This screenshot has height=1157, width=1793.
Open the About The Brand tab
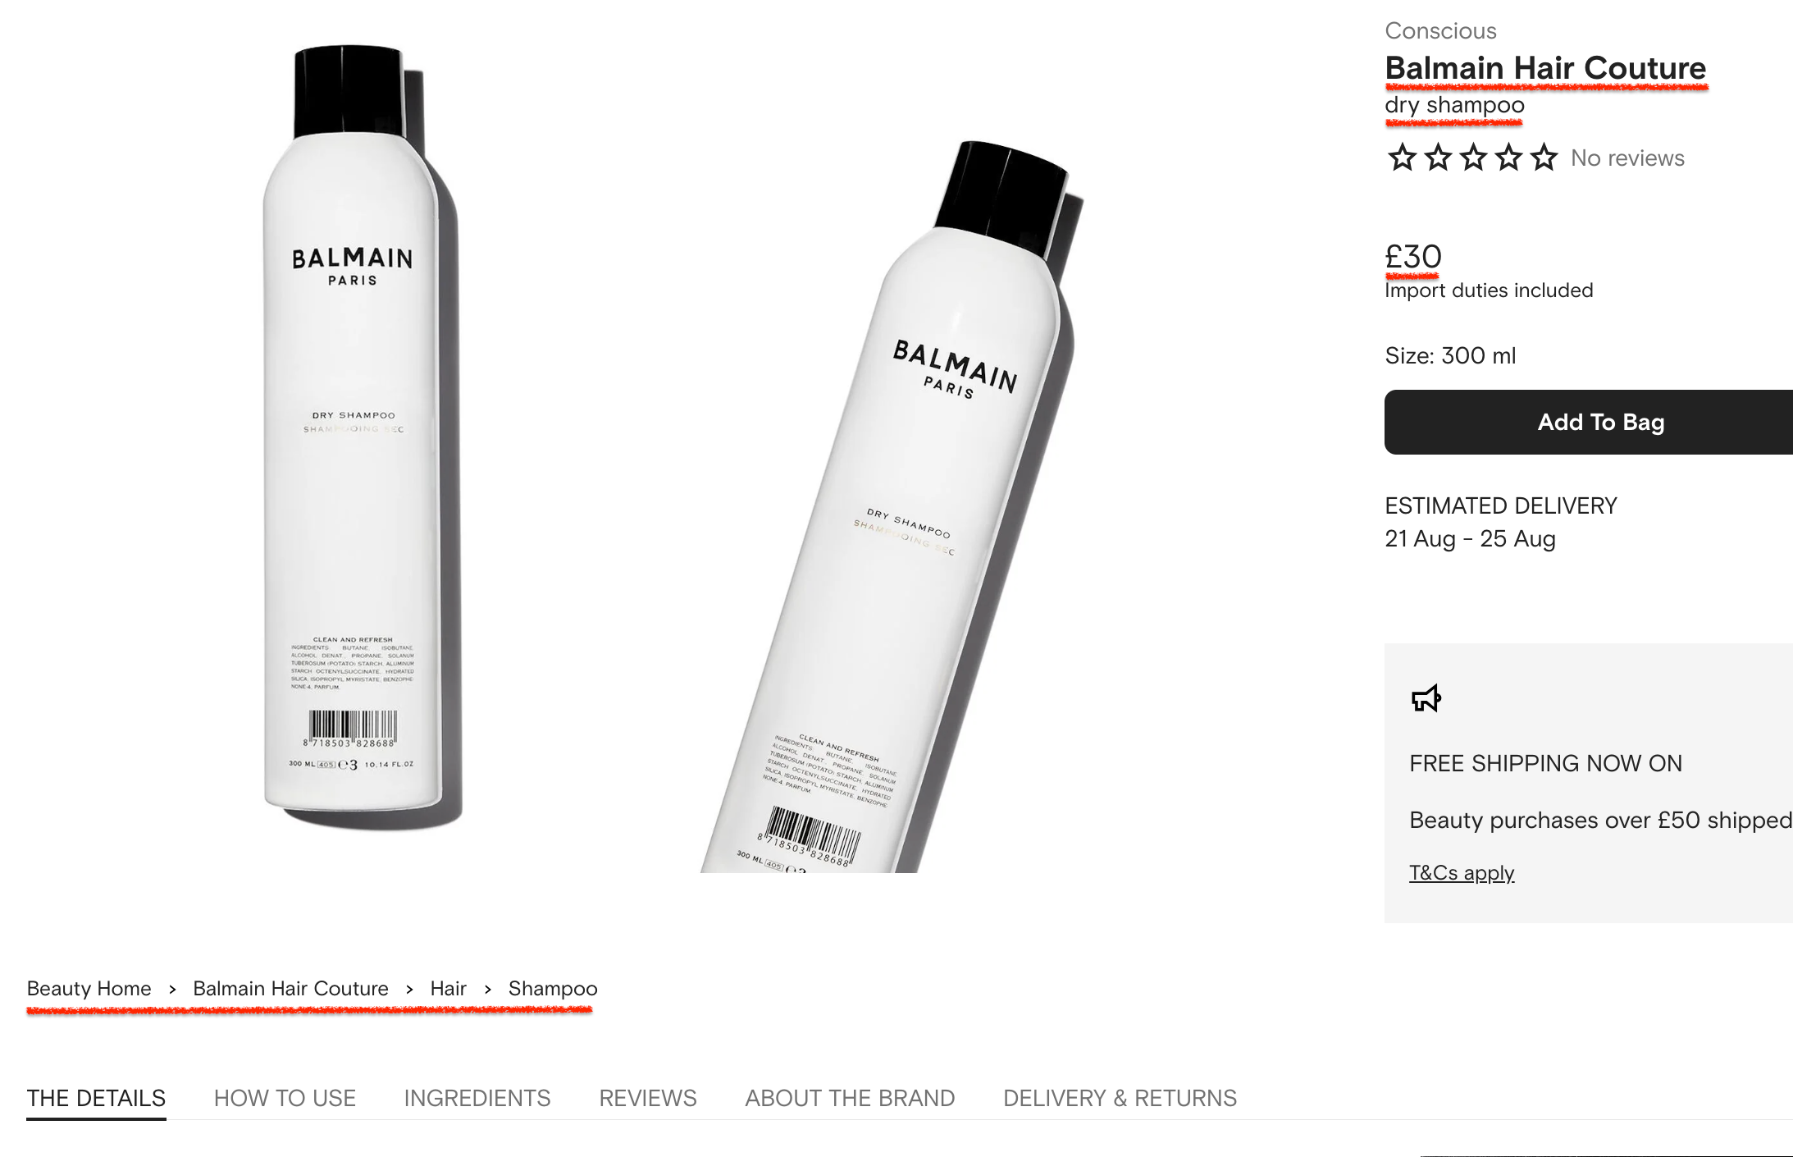coord(850,1098)
